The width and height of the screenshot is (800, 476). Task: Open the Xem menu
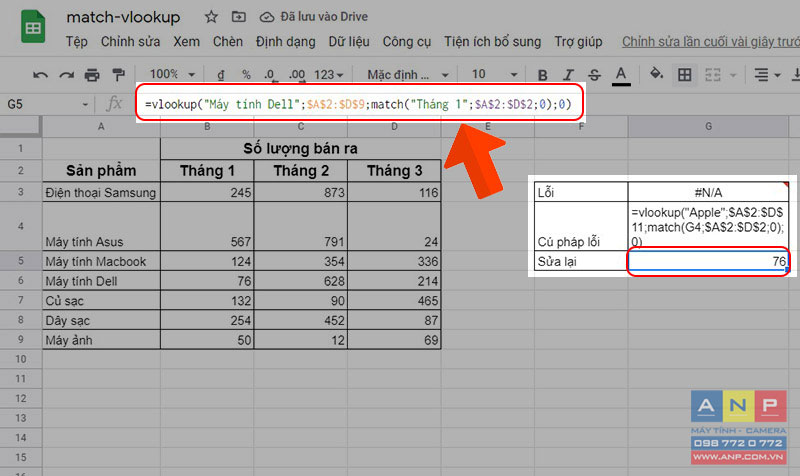(x=186, y=42)
